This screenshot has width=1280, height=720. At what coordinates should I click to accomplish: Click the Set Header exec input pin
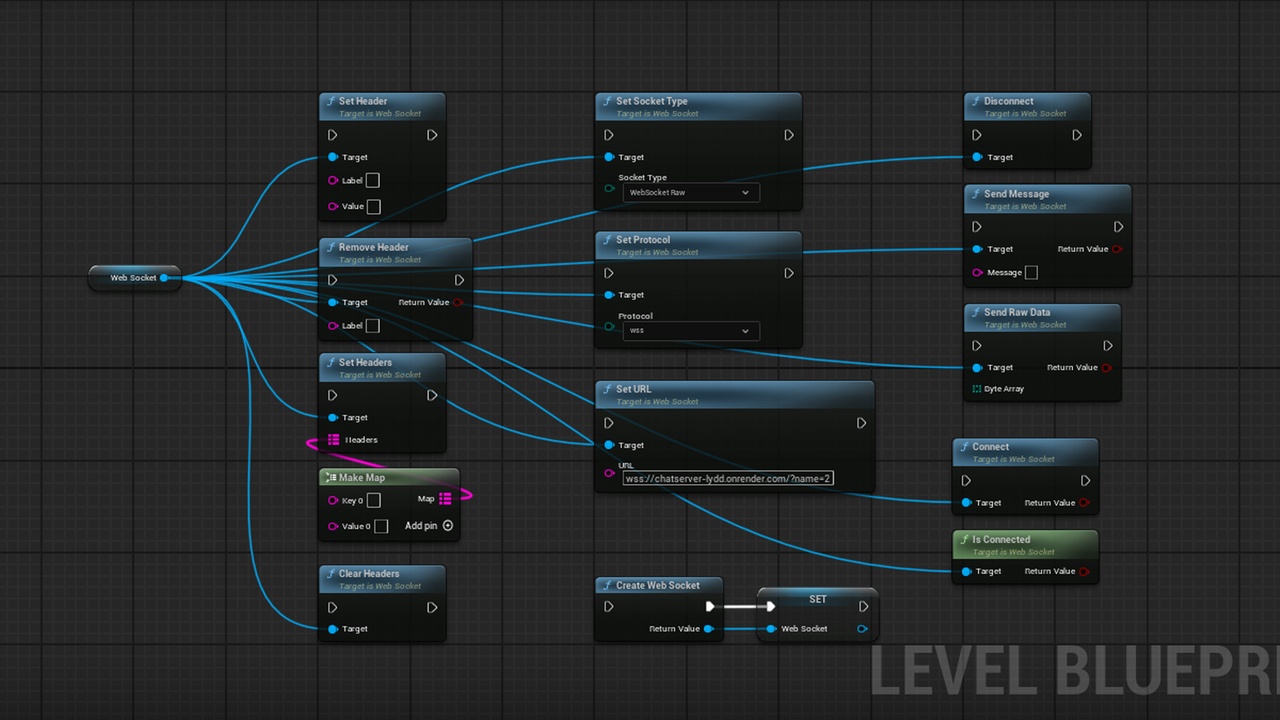click(x=332, y=135)
